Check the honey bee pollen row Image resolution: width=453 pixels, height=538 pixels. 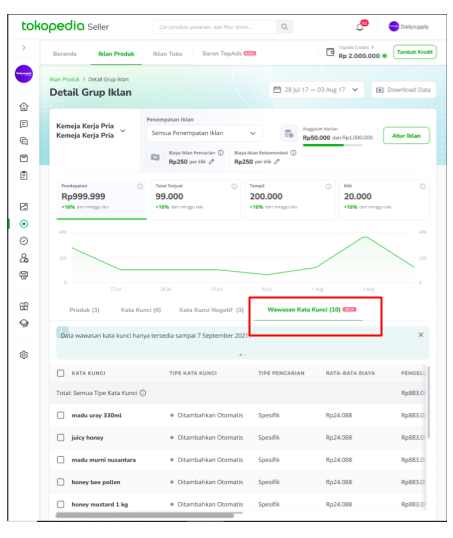[x=61, y=482]
